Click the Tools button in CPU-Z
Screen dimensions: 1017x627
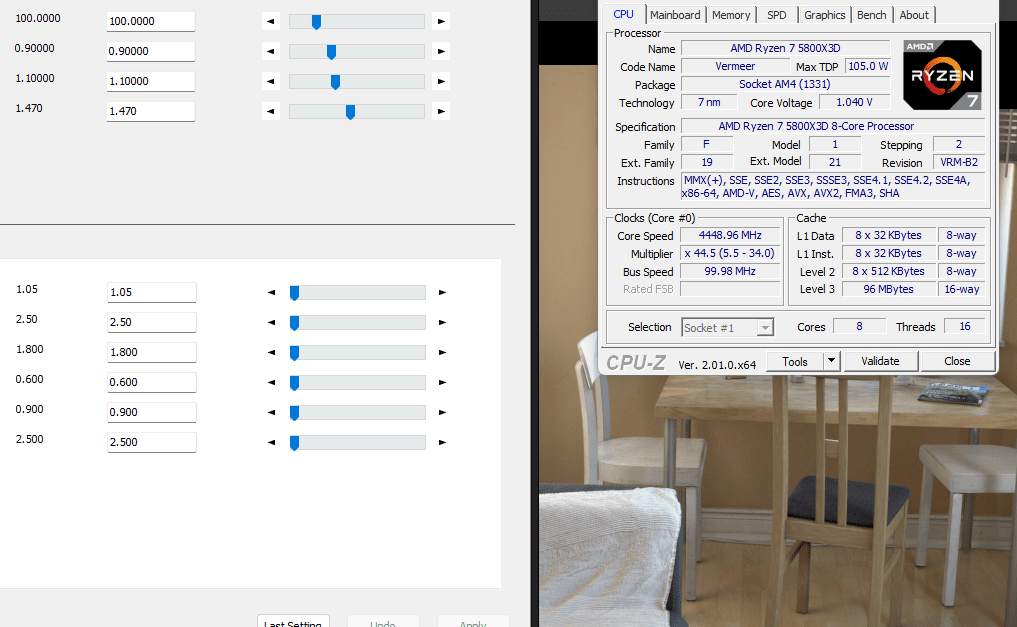[795, 361]
